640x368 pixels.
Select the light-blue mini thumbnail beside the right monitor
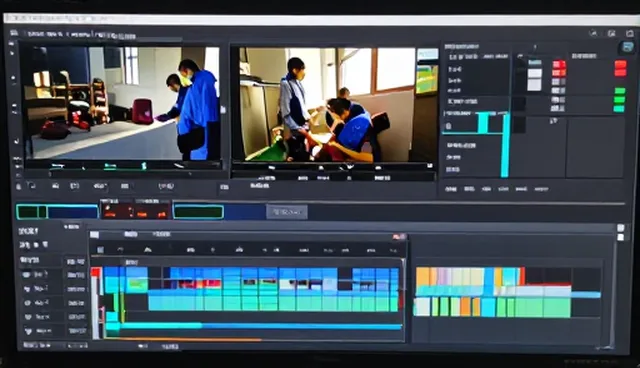point(427,55)
